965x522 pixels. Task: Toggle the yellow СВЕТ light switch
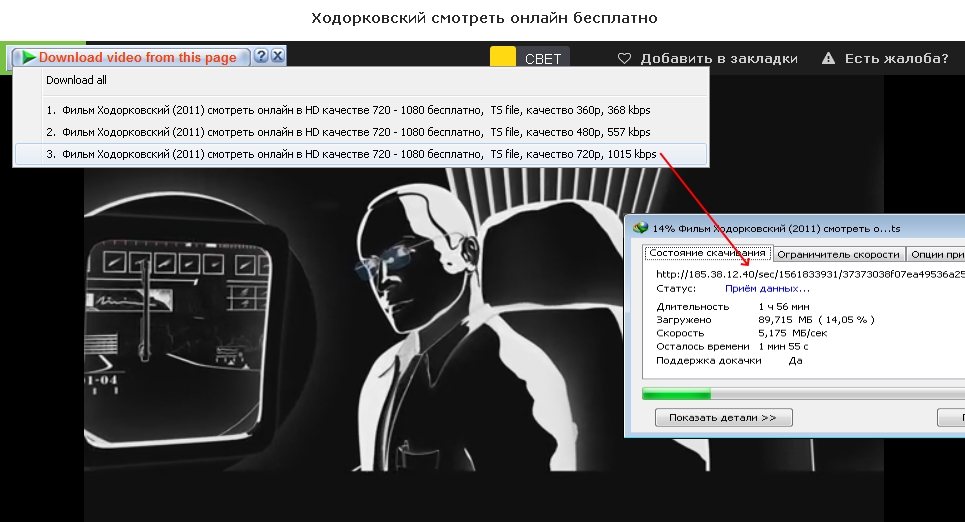503,57
